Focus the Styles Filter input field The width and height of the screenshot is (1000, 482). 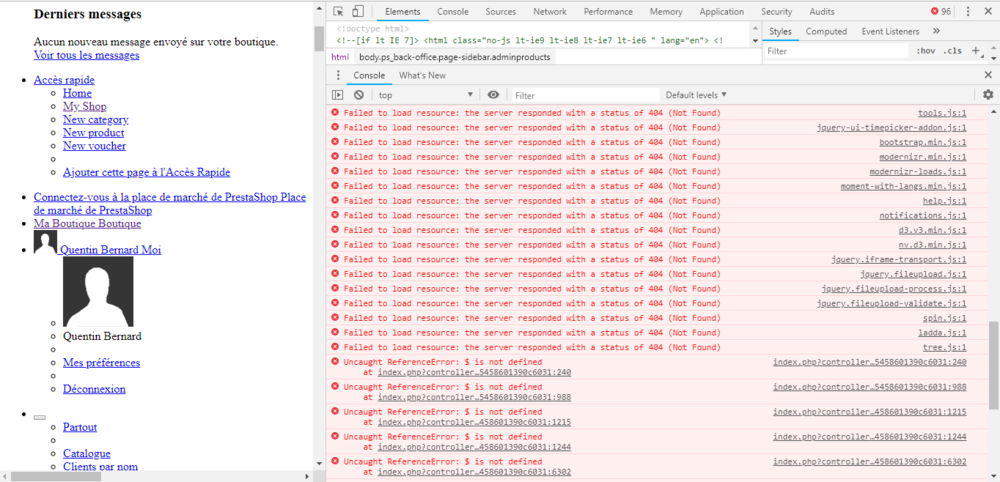[836, 51]
